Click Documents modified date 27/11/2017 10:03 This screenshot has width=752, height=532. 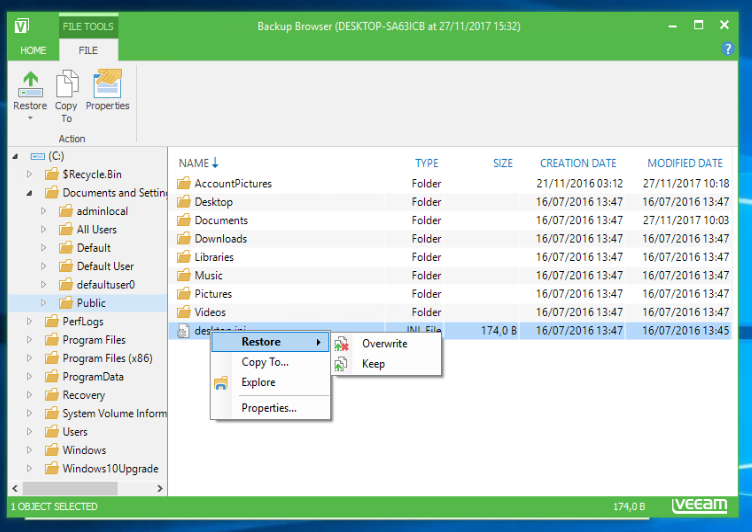(686, 220)
